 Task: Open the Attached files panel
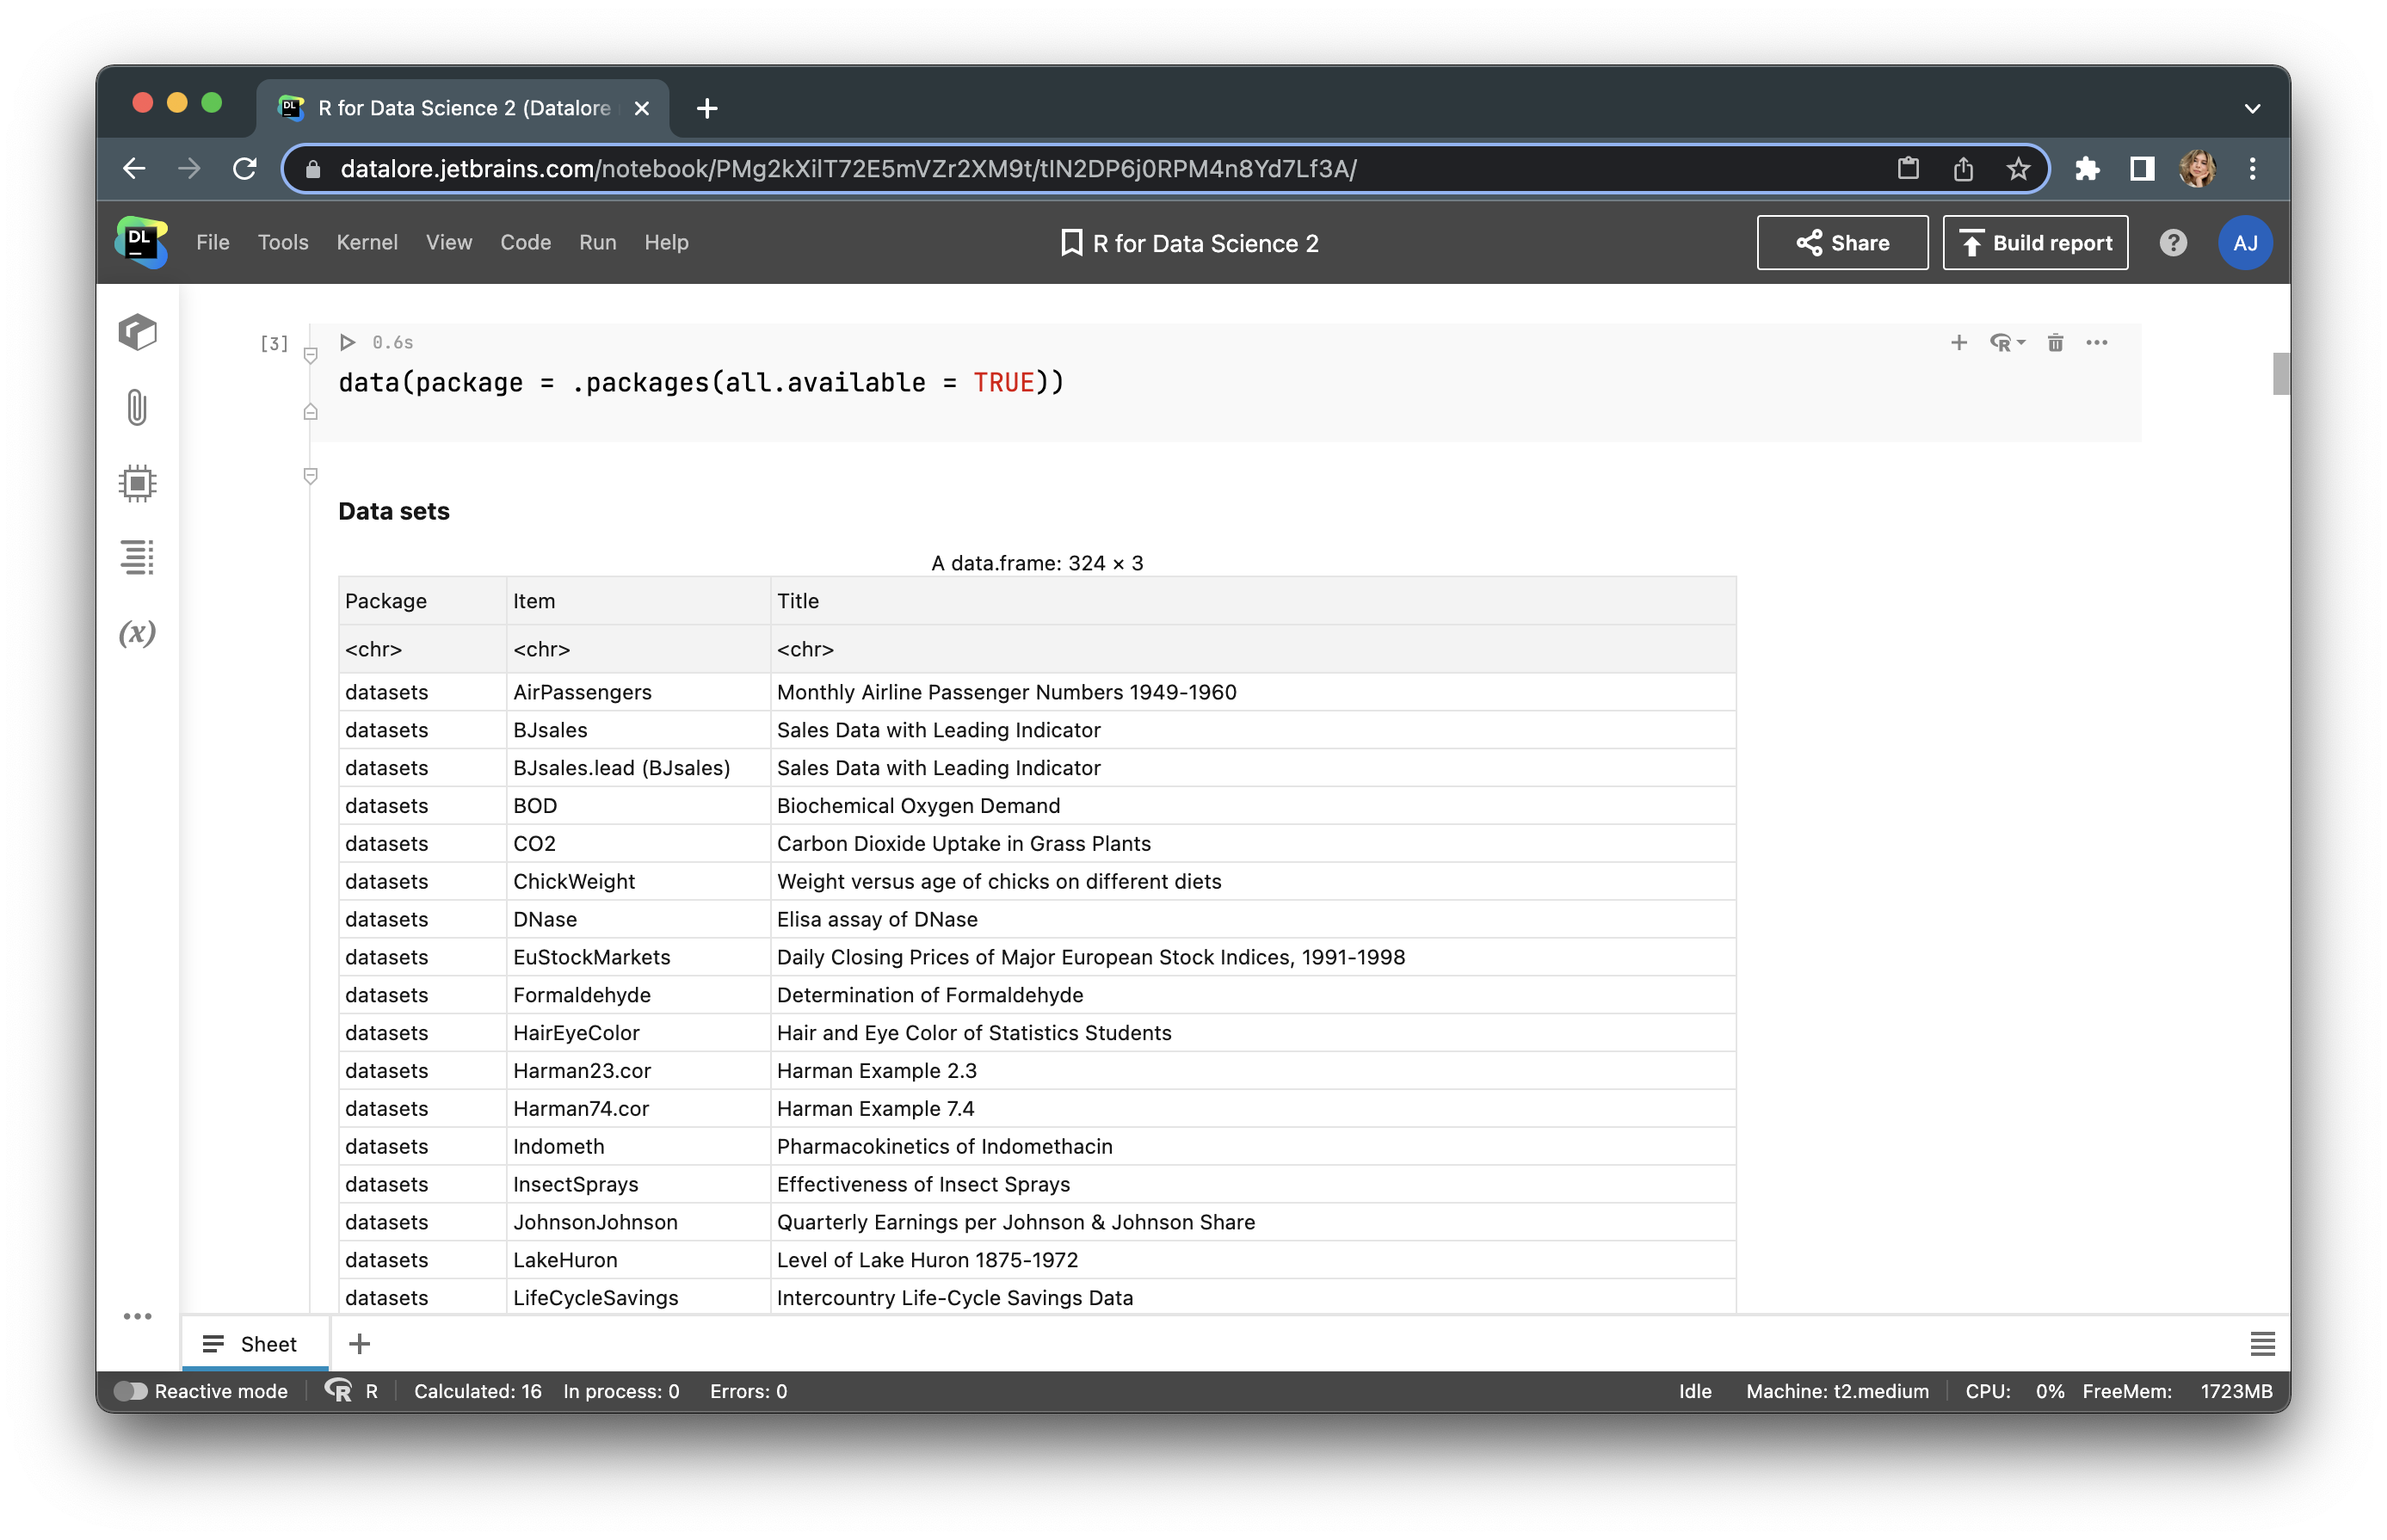click(137, 407)
